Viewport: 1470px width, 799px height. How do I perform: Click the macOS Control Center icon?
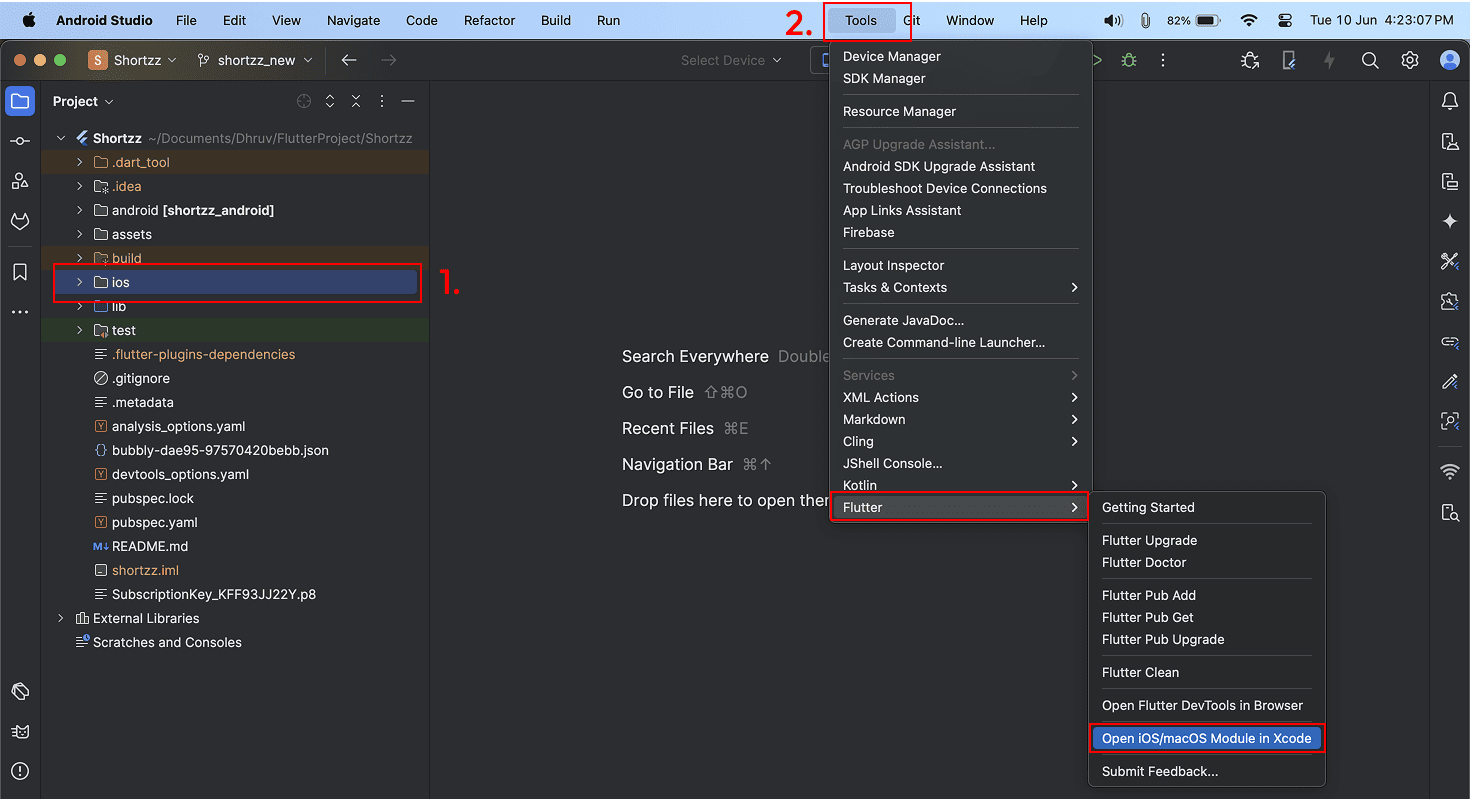click(1285, 20)
